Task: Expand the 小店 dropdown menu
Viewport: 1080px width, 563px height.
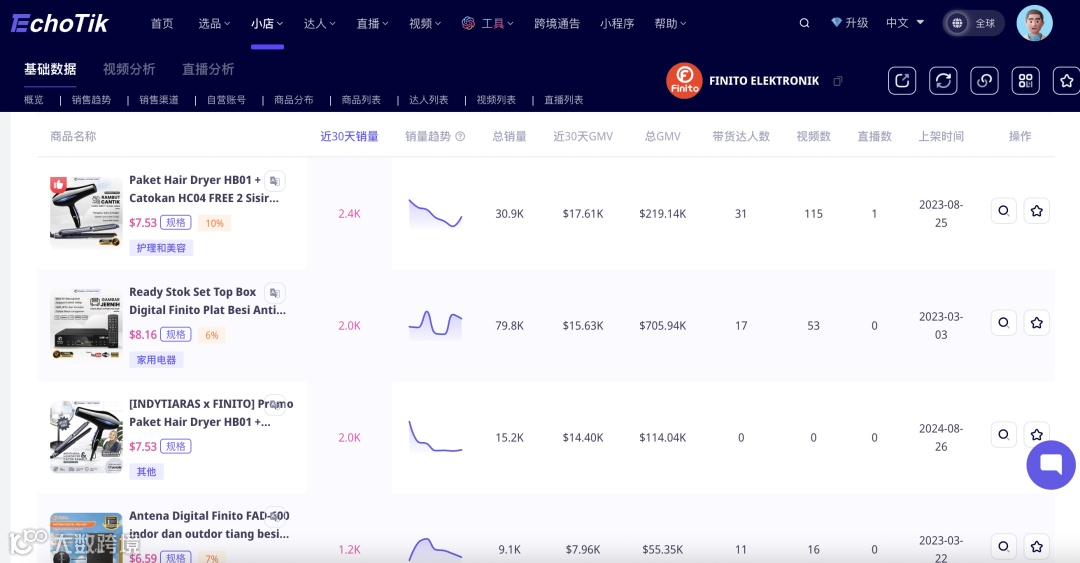Action: (x=267, y=23)
